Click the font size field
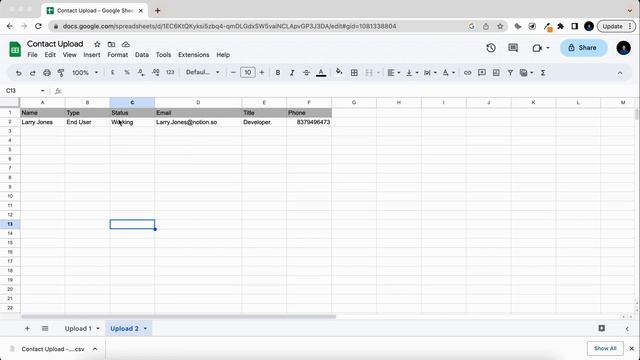This screenshot has width=640, height=360. 247,73
